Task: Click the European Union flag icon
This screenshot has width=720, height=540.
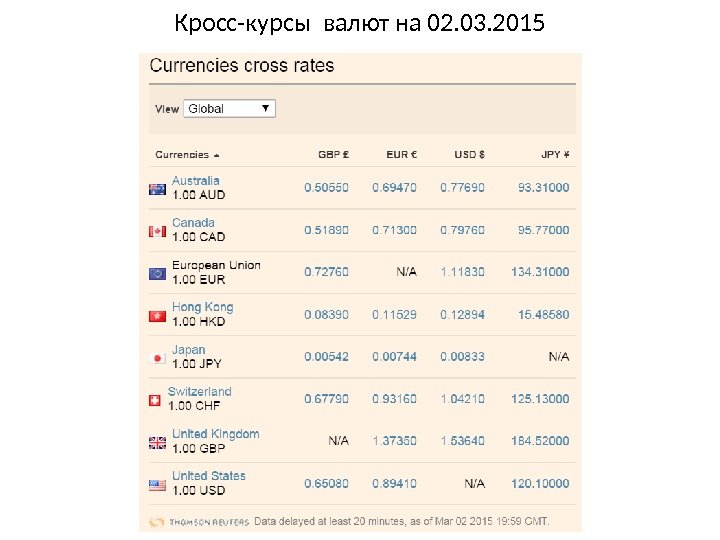Action: [x=157, y=273]
